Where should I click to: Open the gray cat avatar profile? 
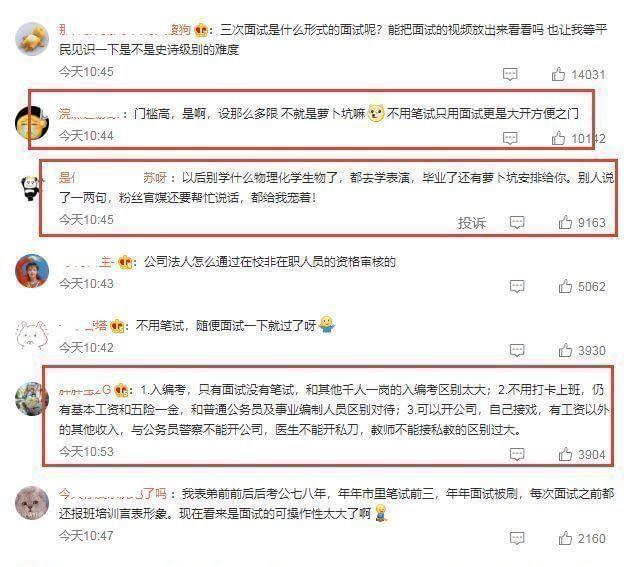tap(32, 503)
